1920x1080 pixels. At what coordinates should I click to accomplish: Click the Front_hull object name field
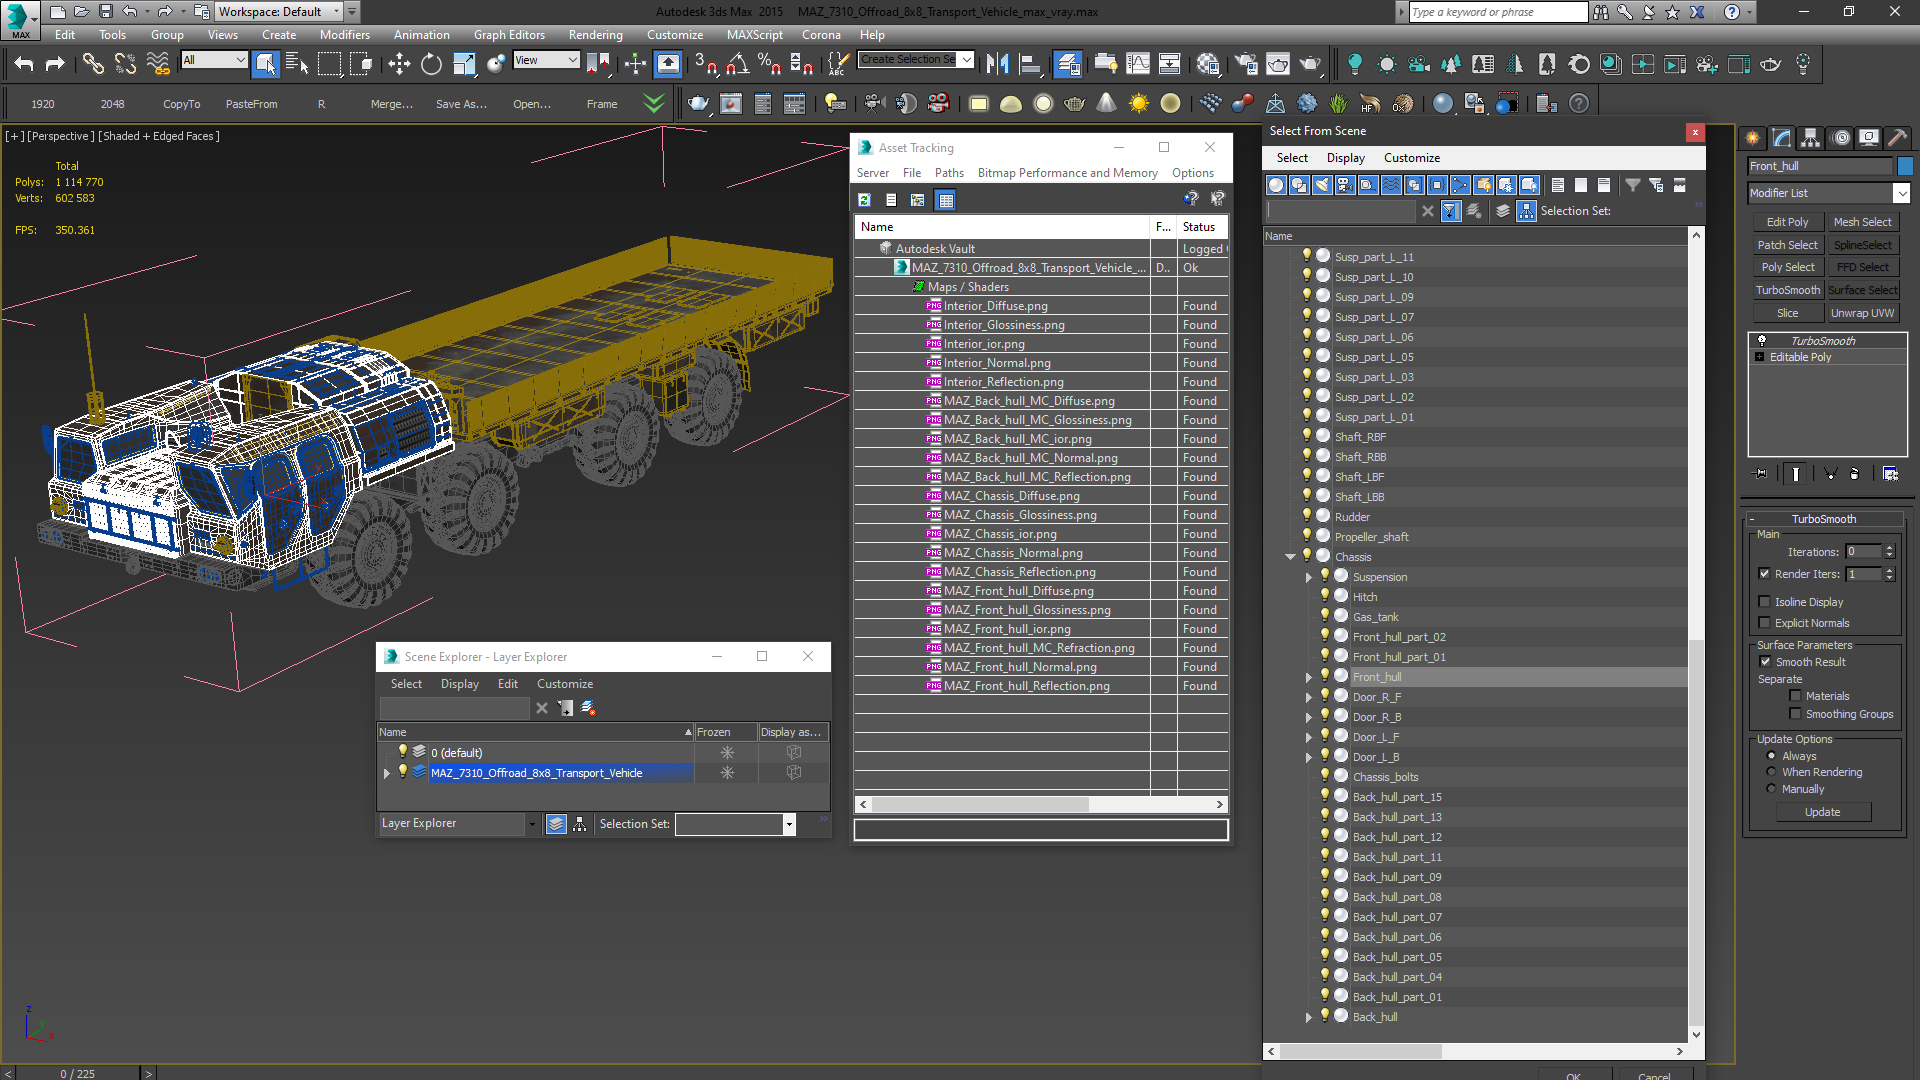pos(1820,166)
